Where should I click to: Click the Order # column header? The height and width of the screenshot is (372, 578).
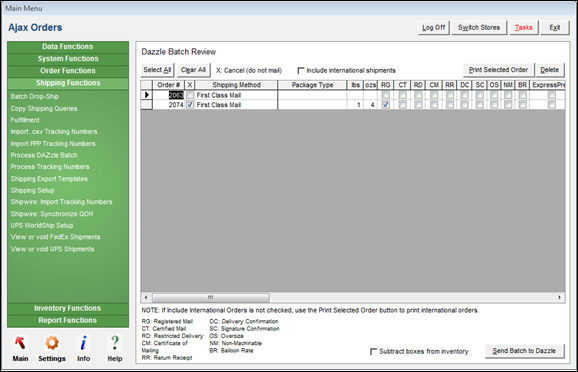[168, 85]
